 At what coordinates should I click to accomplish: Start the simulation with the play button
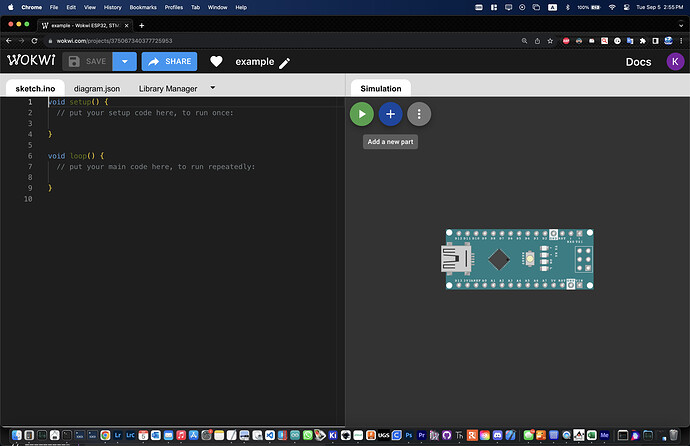tap(362, 114)
